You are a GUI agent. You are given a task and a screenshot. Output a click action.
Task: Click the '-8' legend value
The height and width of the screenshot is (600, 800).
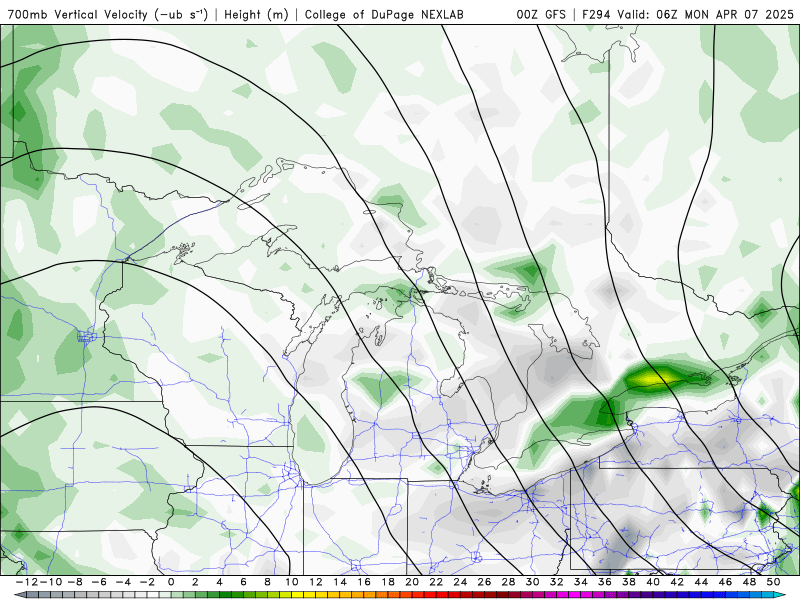(x=74, y=582)
